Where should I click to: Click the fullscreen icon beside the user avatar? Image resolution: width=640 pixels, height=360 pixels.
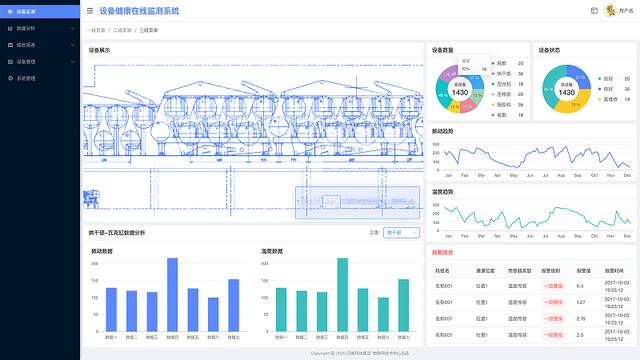(x=594, y=11)
